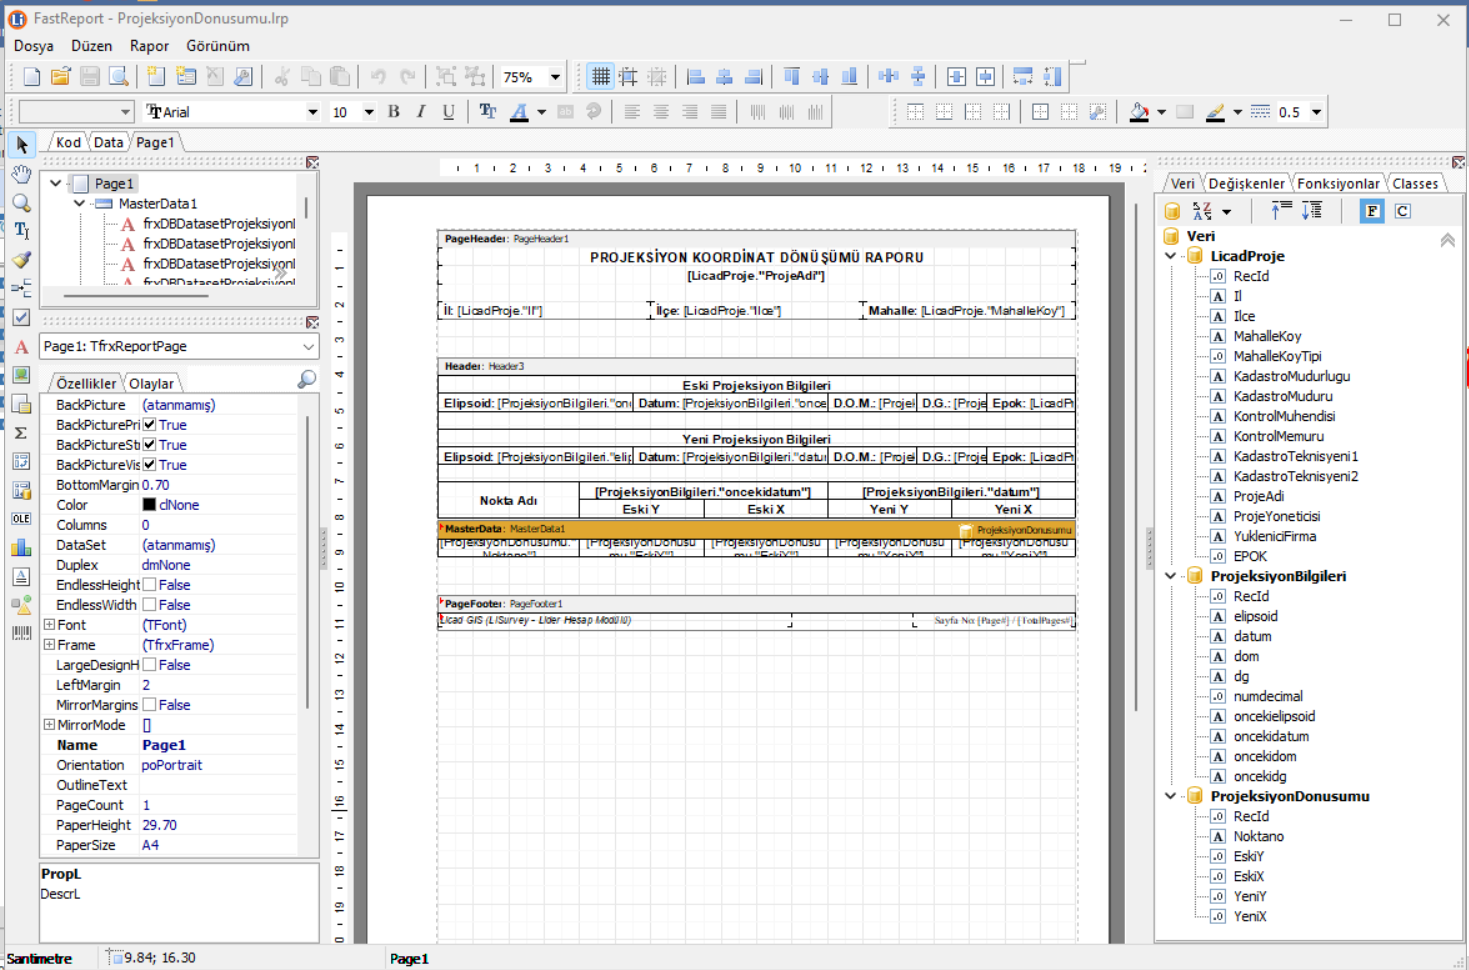Open a report file with the folder icon
This screenshot has width=1469, height=970.
coord(60,77)
